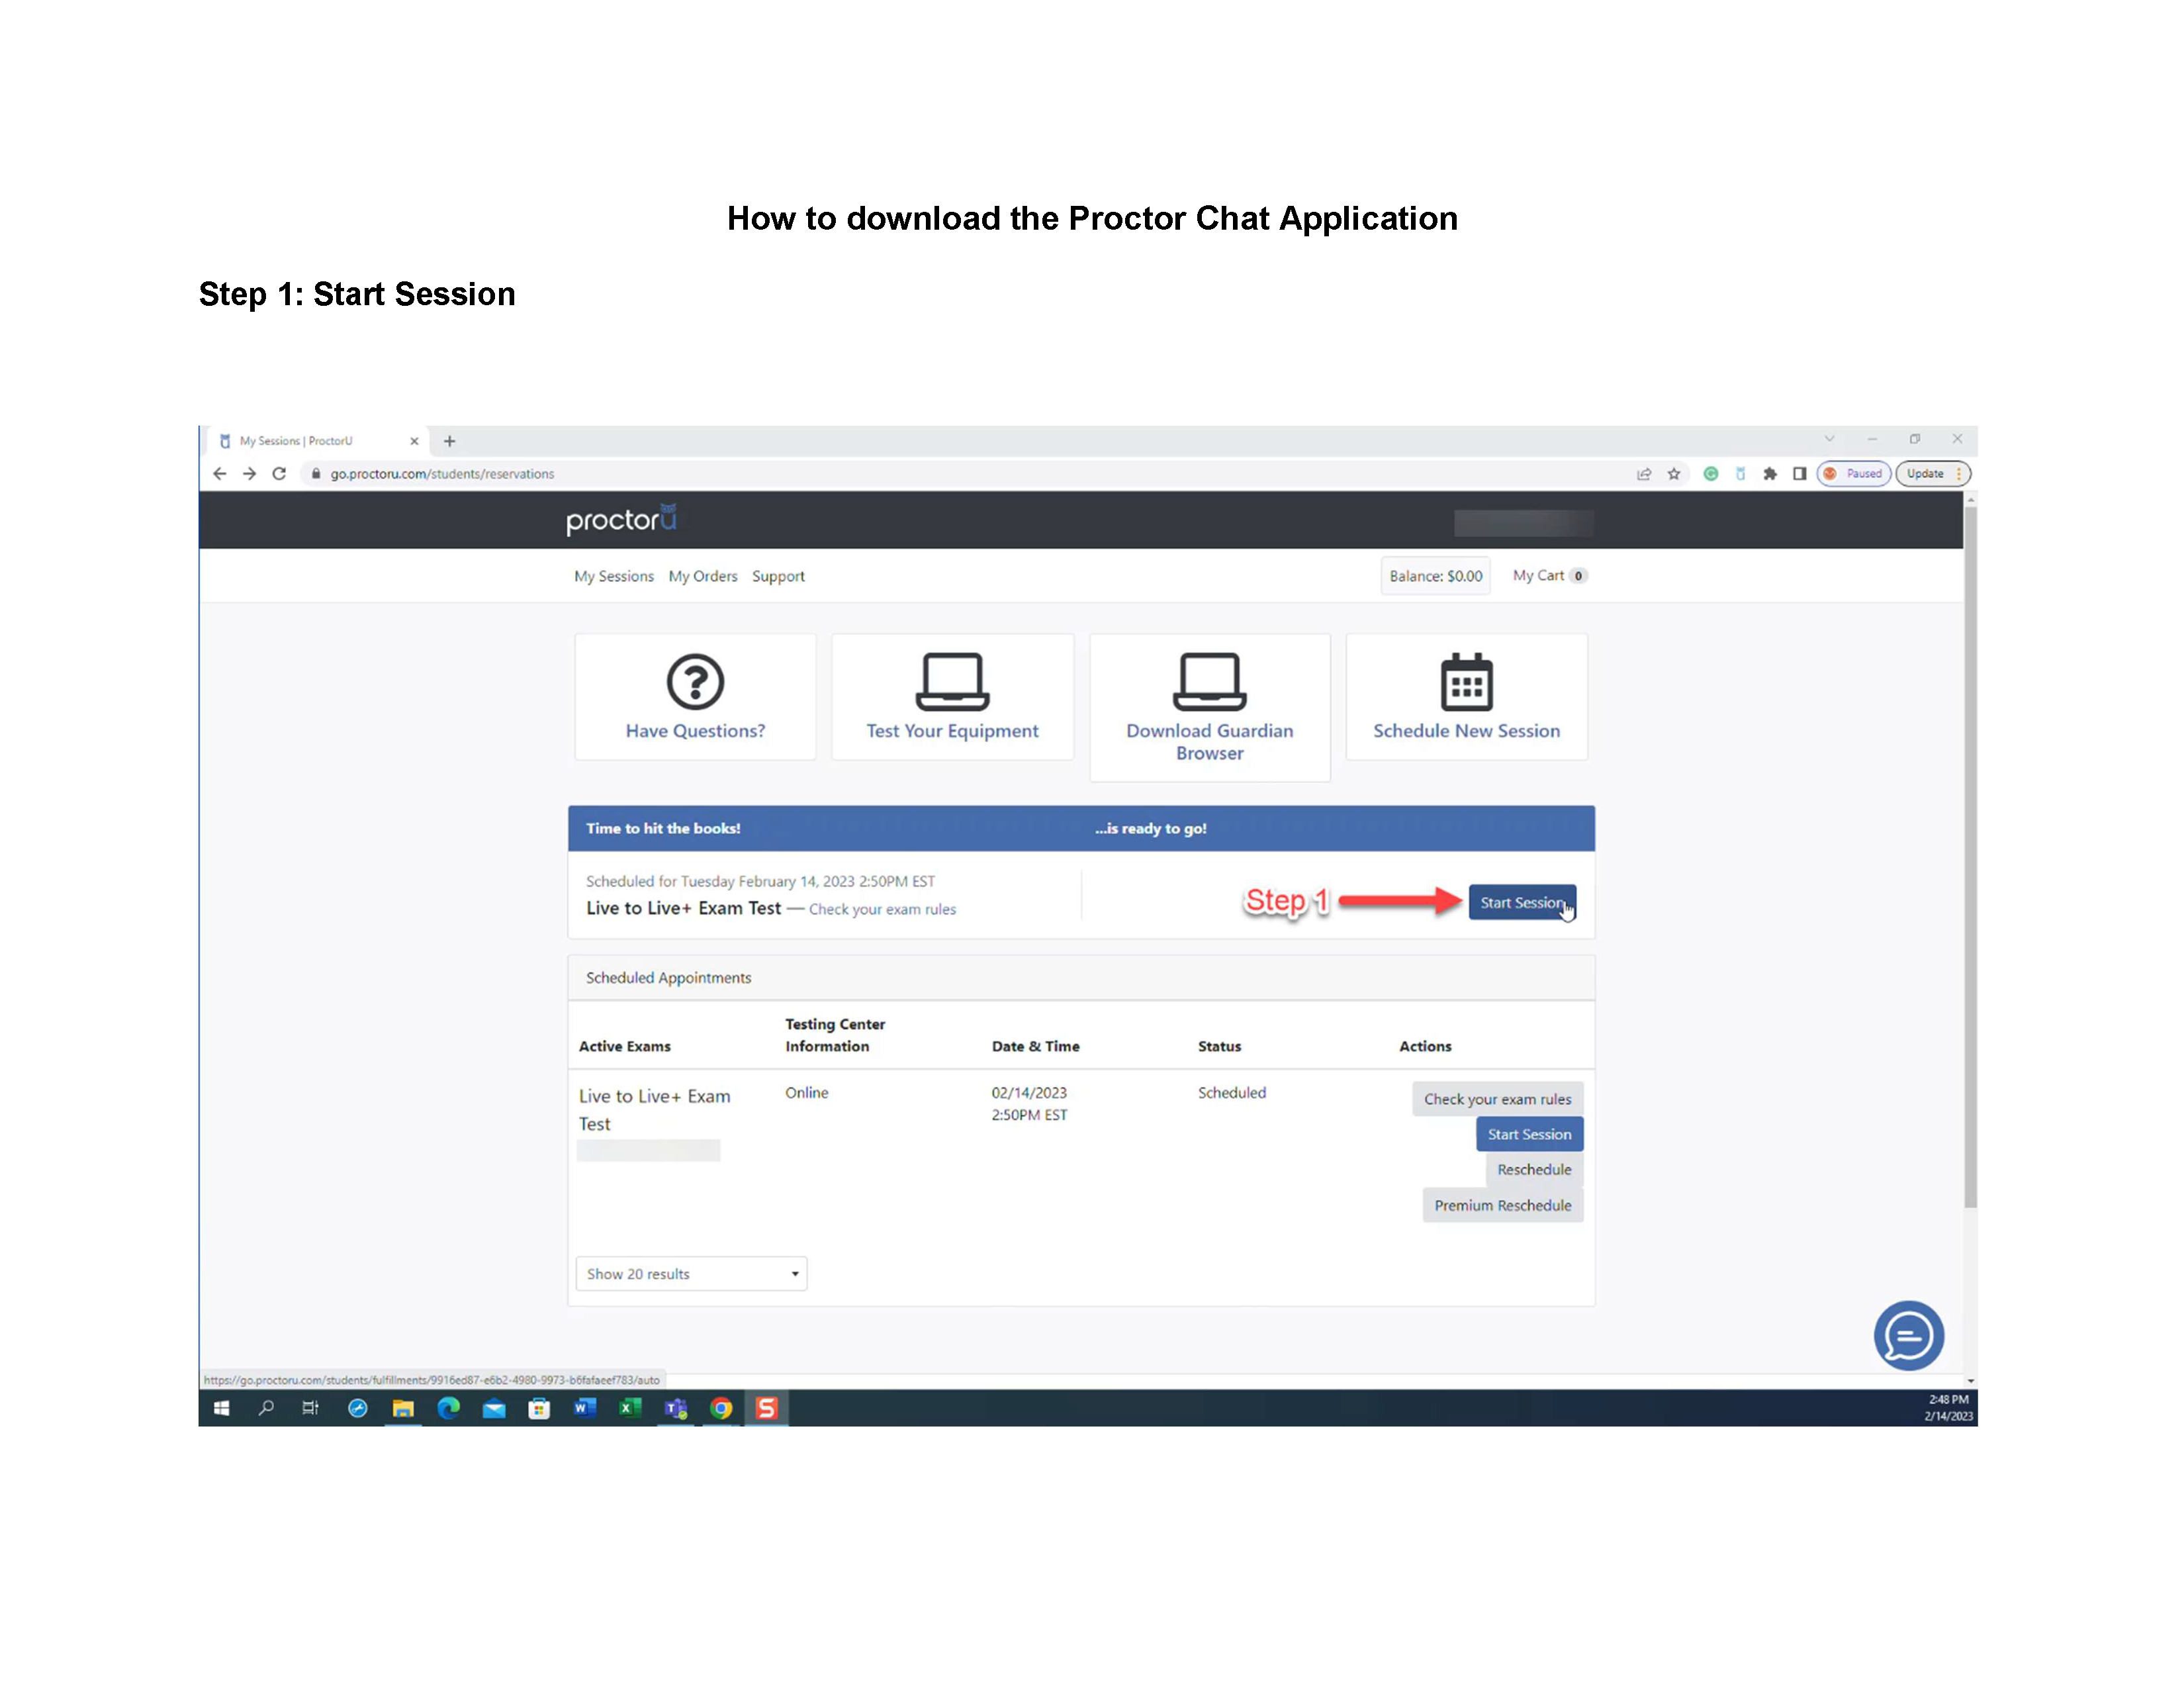Bookmark page with the star icon

click(x=1673, y=474)
